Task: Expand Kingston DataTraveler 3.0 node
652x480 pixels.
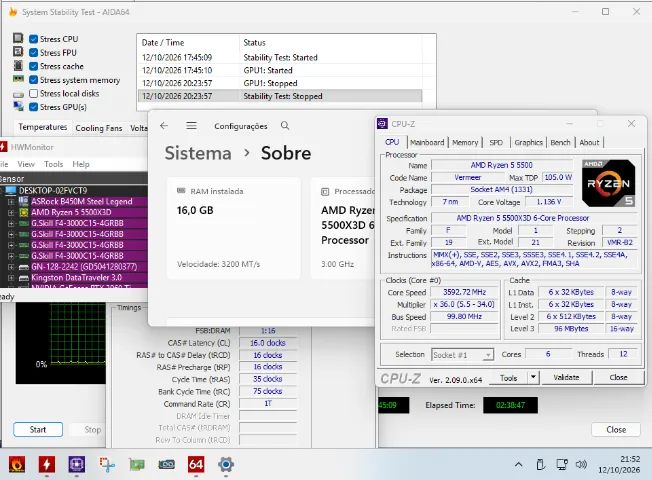Action: [x=11, y=277]
